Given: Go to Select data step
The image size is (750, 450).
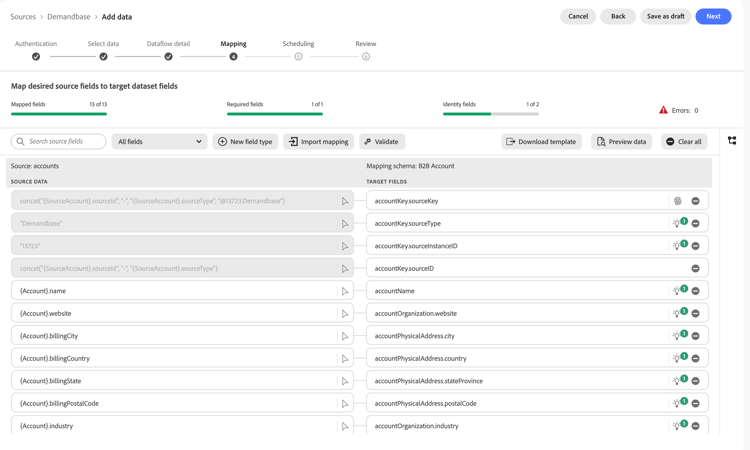Looking at the screenshot, I should 103,56.
